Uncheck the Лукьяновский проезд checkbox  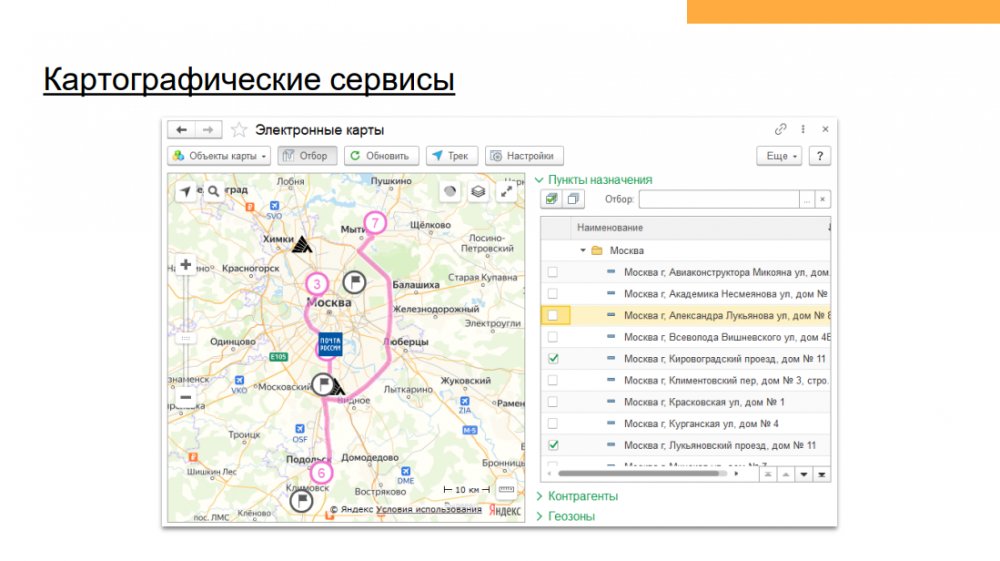[x=553, y=444]
